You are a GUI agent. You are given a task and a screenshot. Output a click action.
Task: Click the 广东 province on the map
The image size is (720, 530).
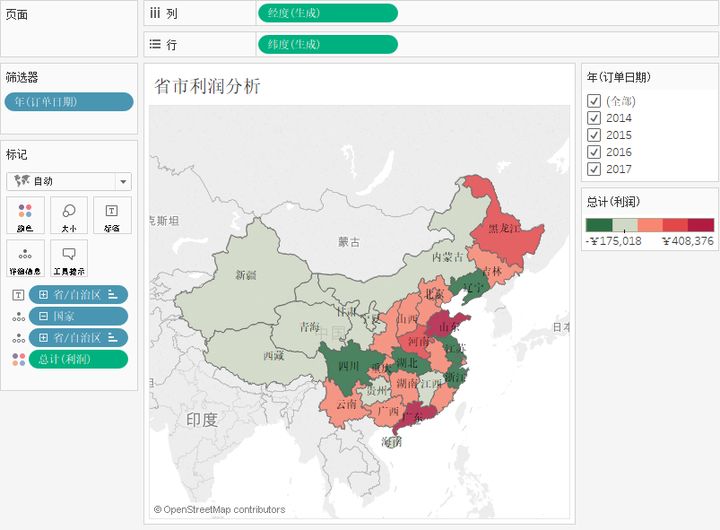tap(413, 417)
